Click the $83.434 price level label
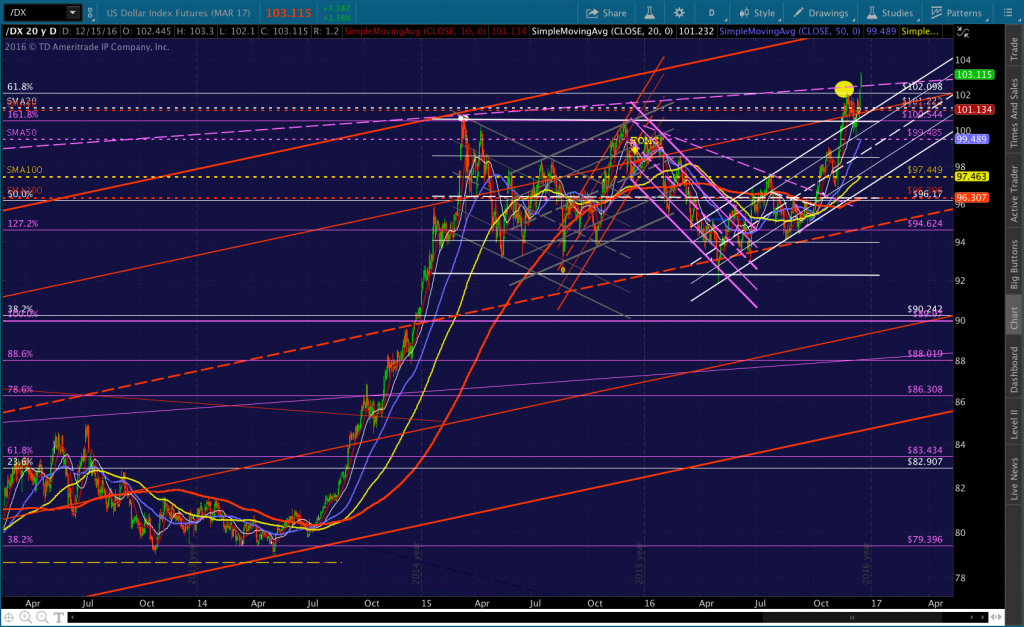The height and width of the screenshot is (627, 1024). pyautogui.click(x=925, y=450)
